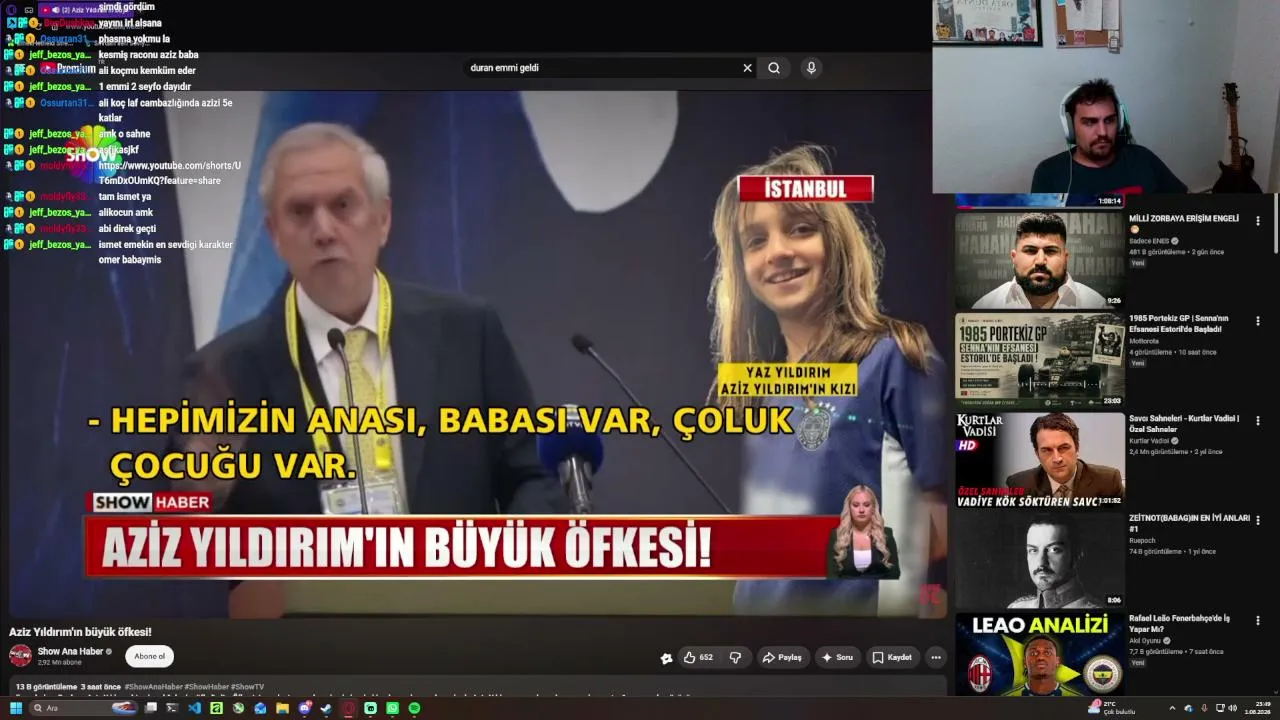Open the Kurtlar Vadisi Savcı Sahneleri thumbnail
The image size is (1280, 720).
[x=1040, y=459]
